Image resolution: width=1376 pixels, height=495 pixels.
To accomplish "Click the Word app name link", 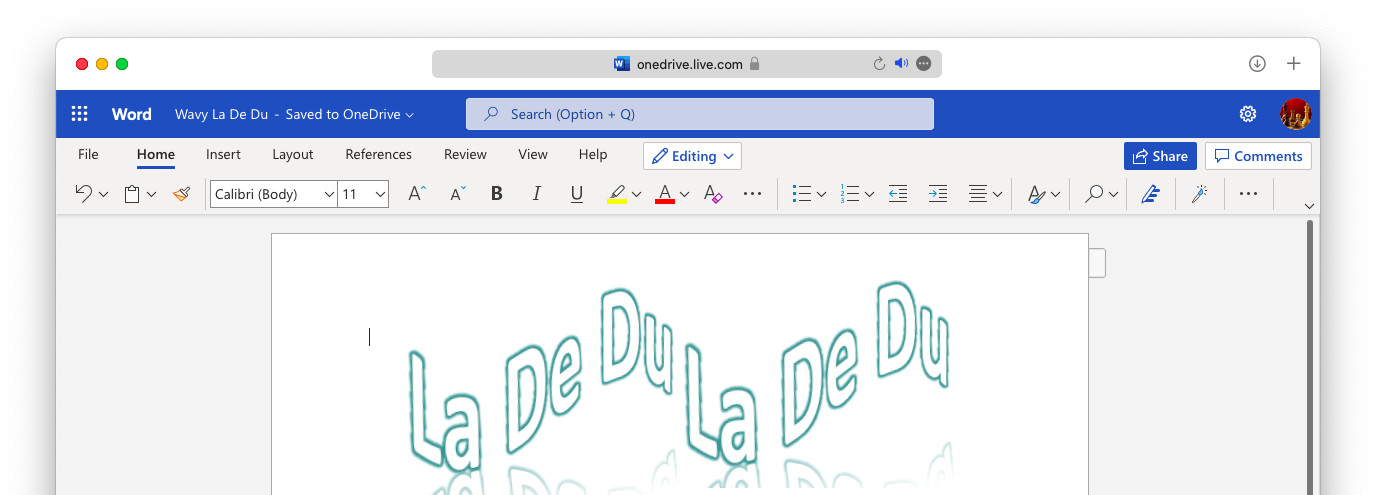I will pyautogui.click(x=131, y=114).
